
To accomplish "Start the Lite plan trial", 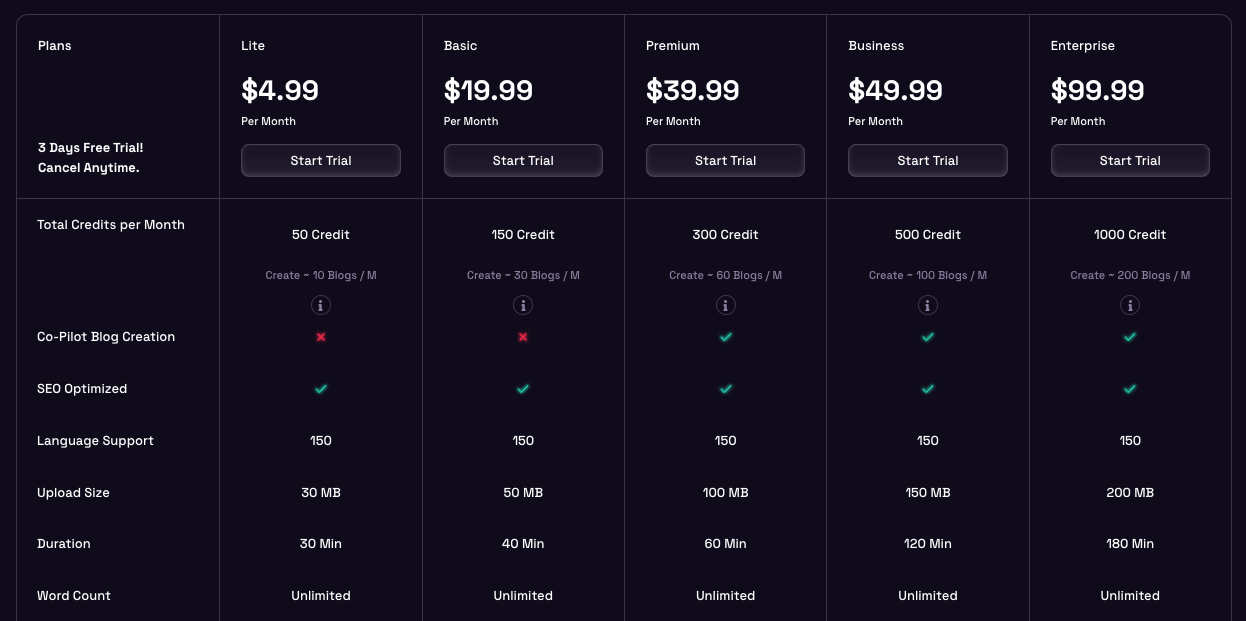I will 321,160.
